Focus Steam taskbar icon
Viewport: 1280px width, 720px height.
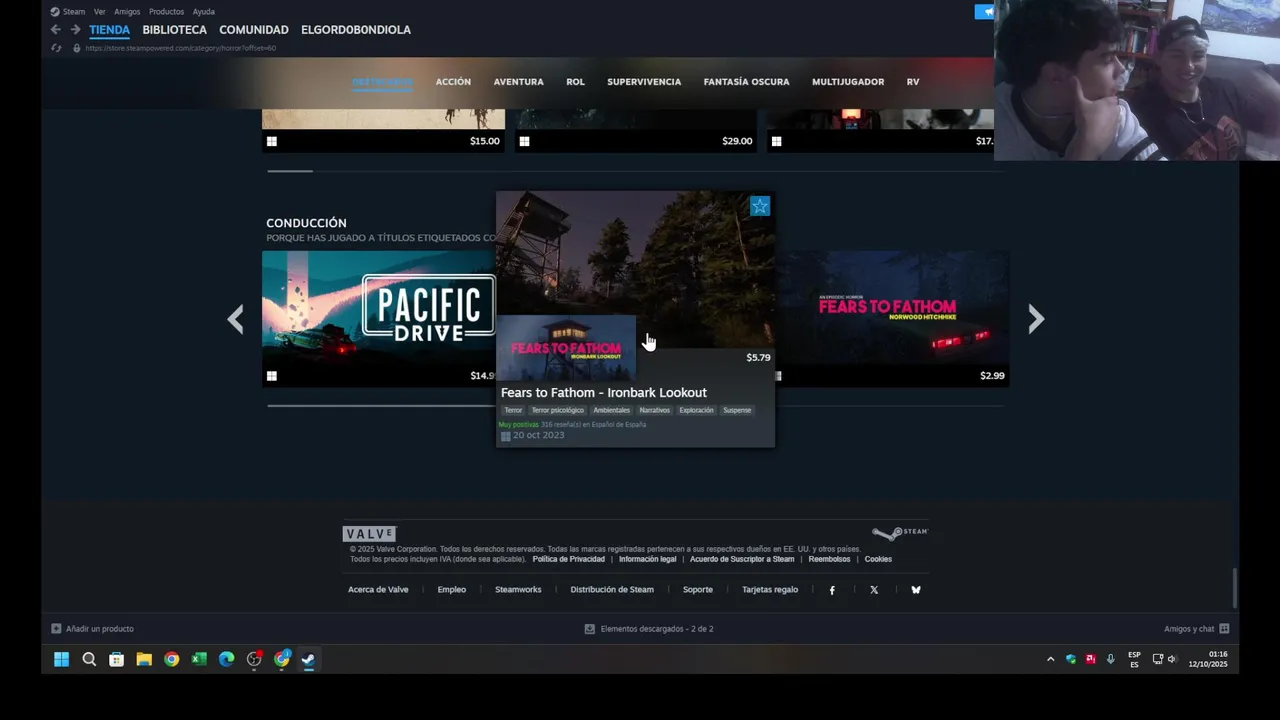(x=309, y=659)
